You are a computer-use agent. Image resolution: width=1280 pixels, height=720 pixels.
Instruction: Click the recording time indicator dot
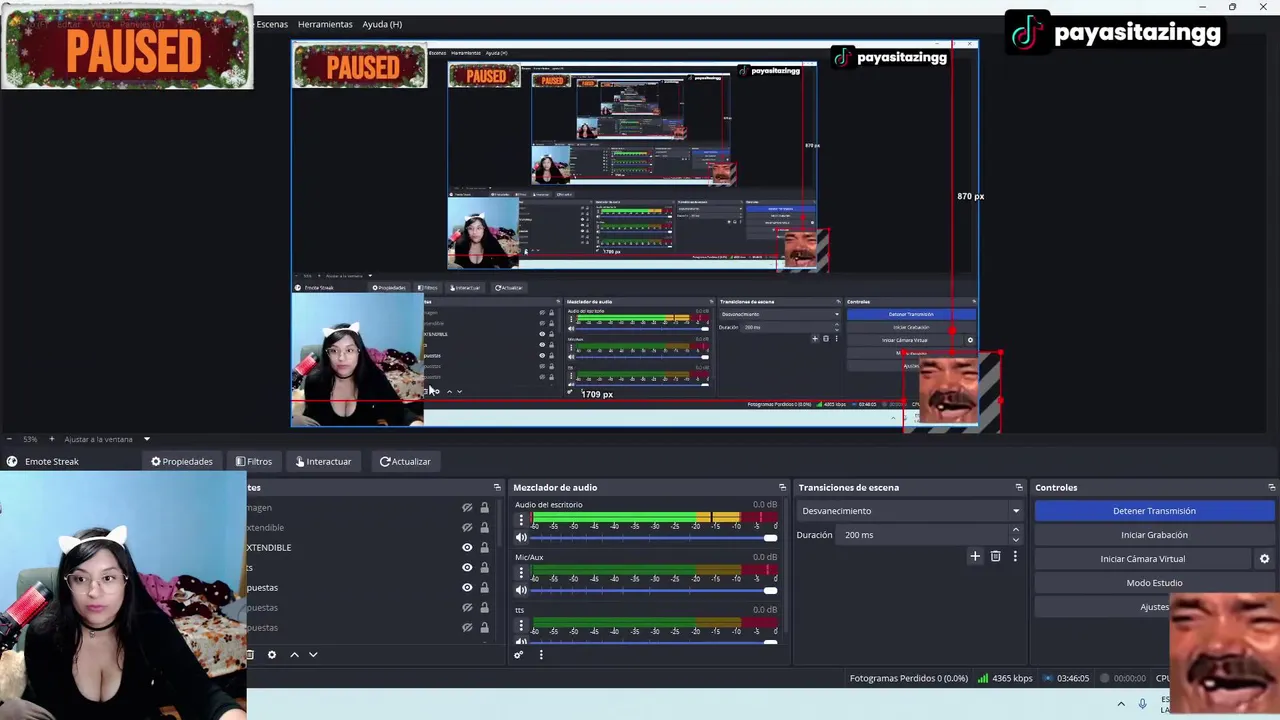coord(1105,678)
